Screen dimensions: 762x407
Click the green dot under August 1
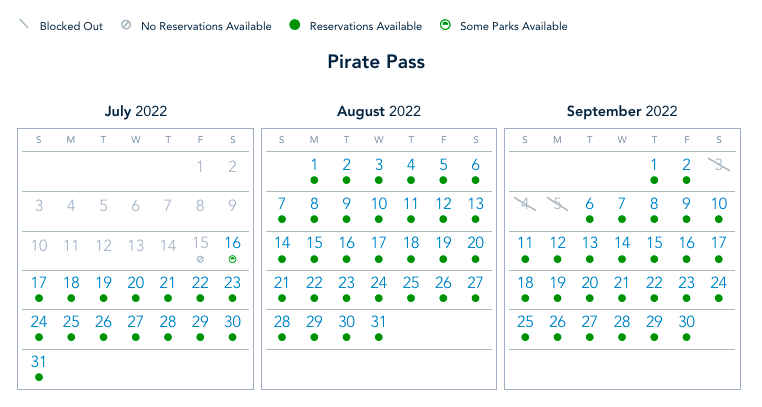tap(314, 180)
